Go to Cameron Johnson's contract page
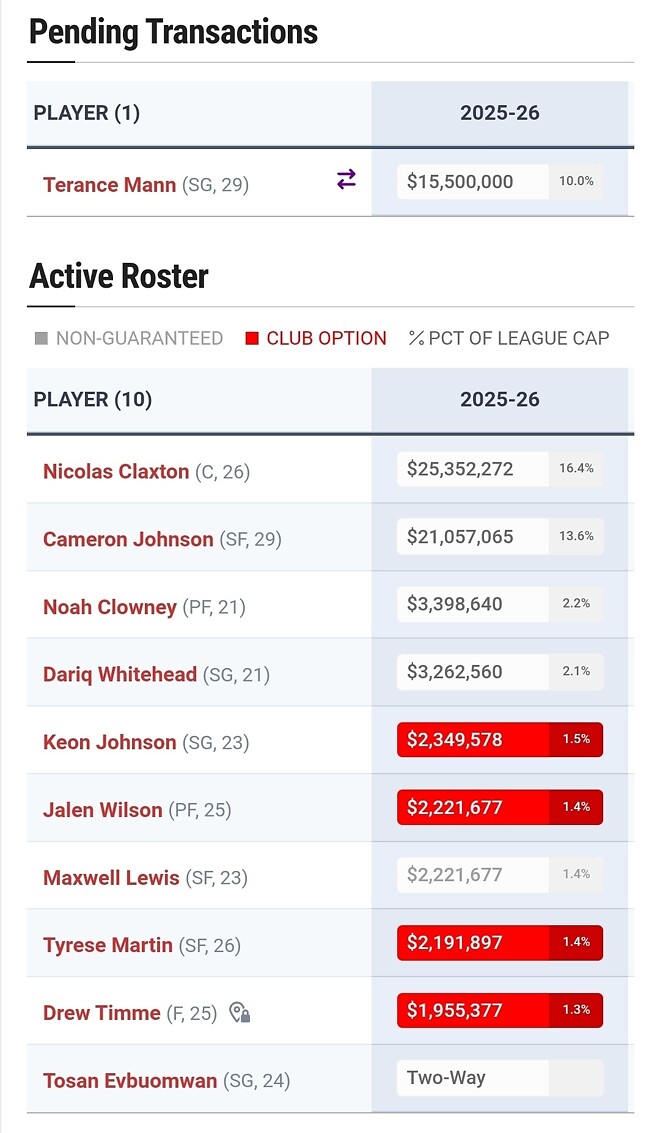This screenshot has width=660, height=1133. click(128, 539)
